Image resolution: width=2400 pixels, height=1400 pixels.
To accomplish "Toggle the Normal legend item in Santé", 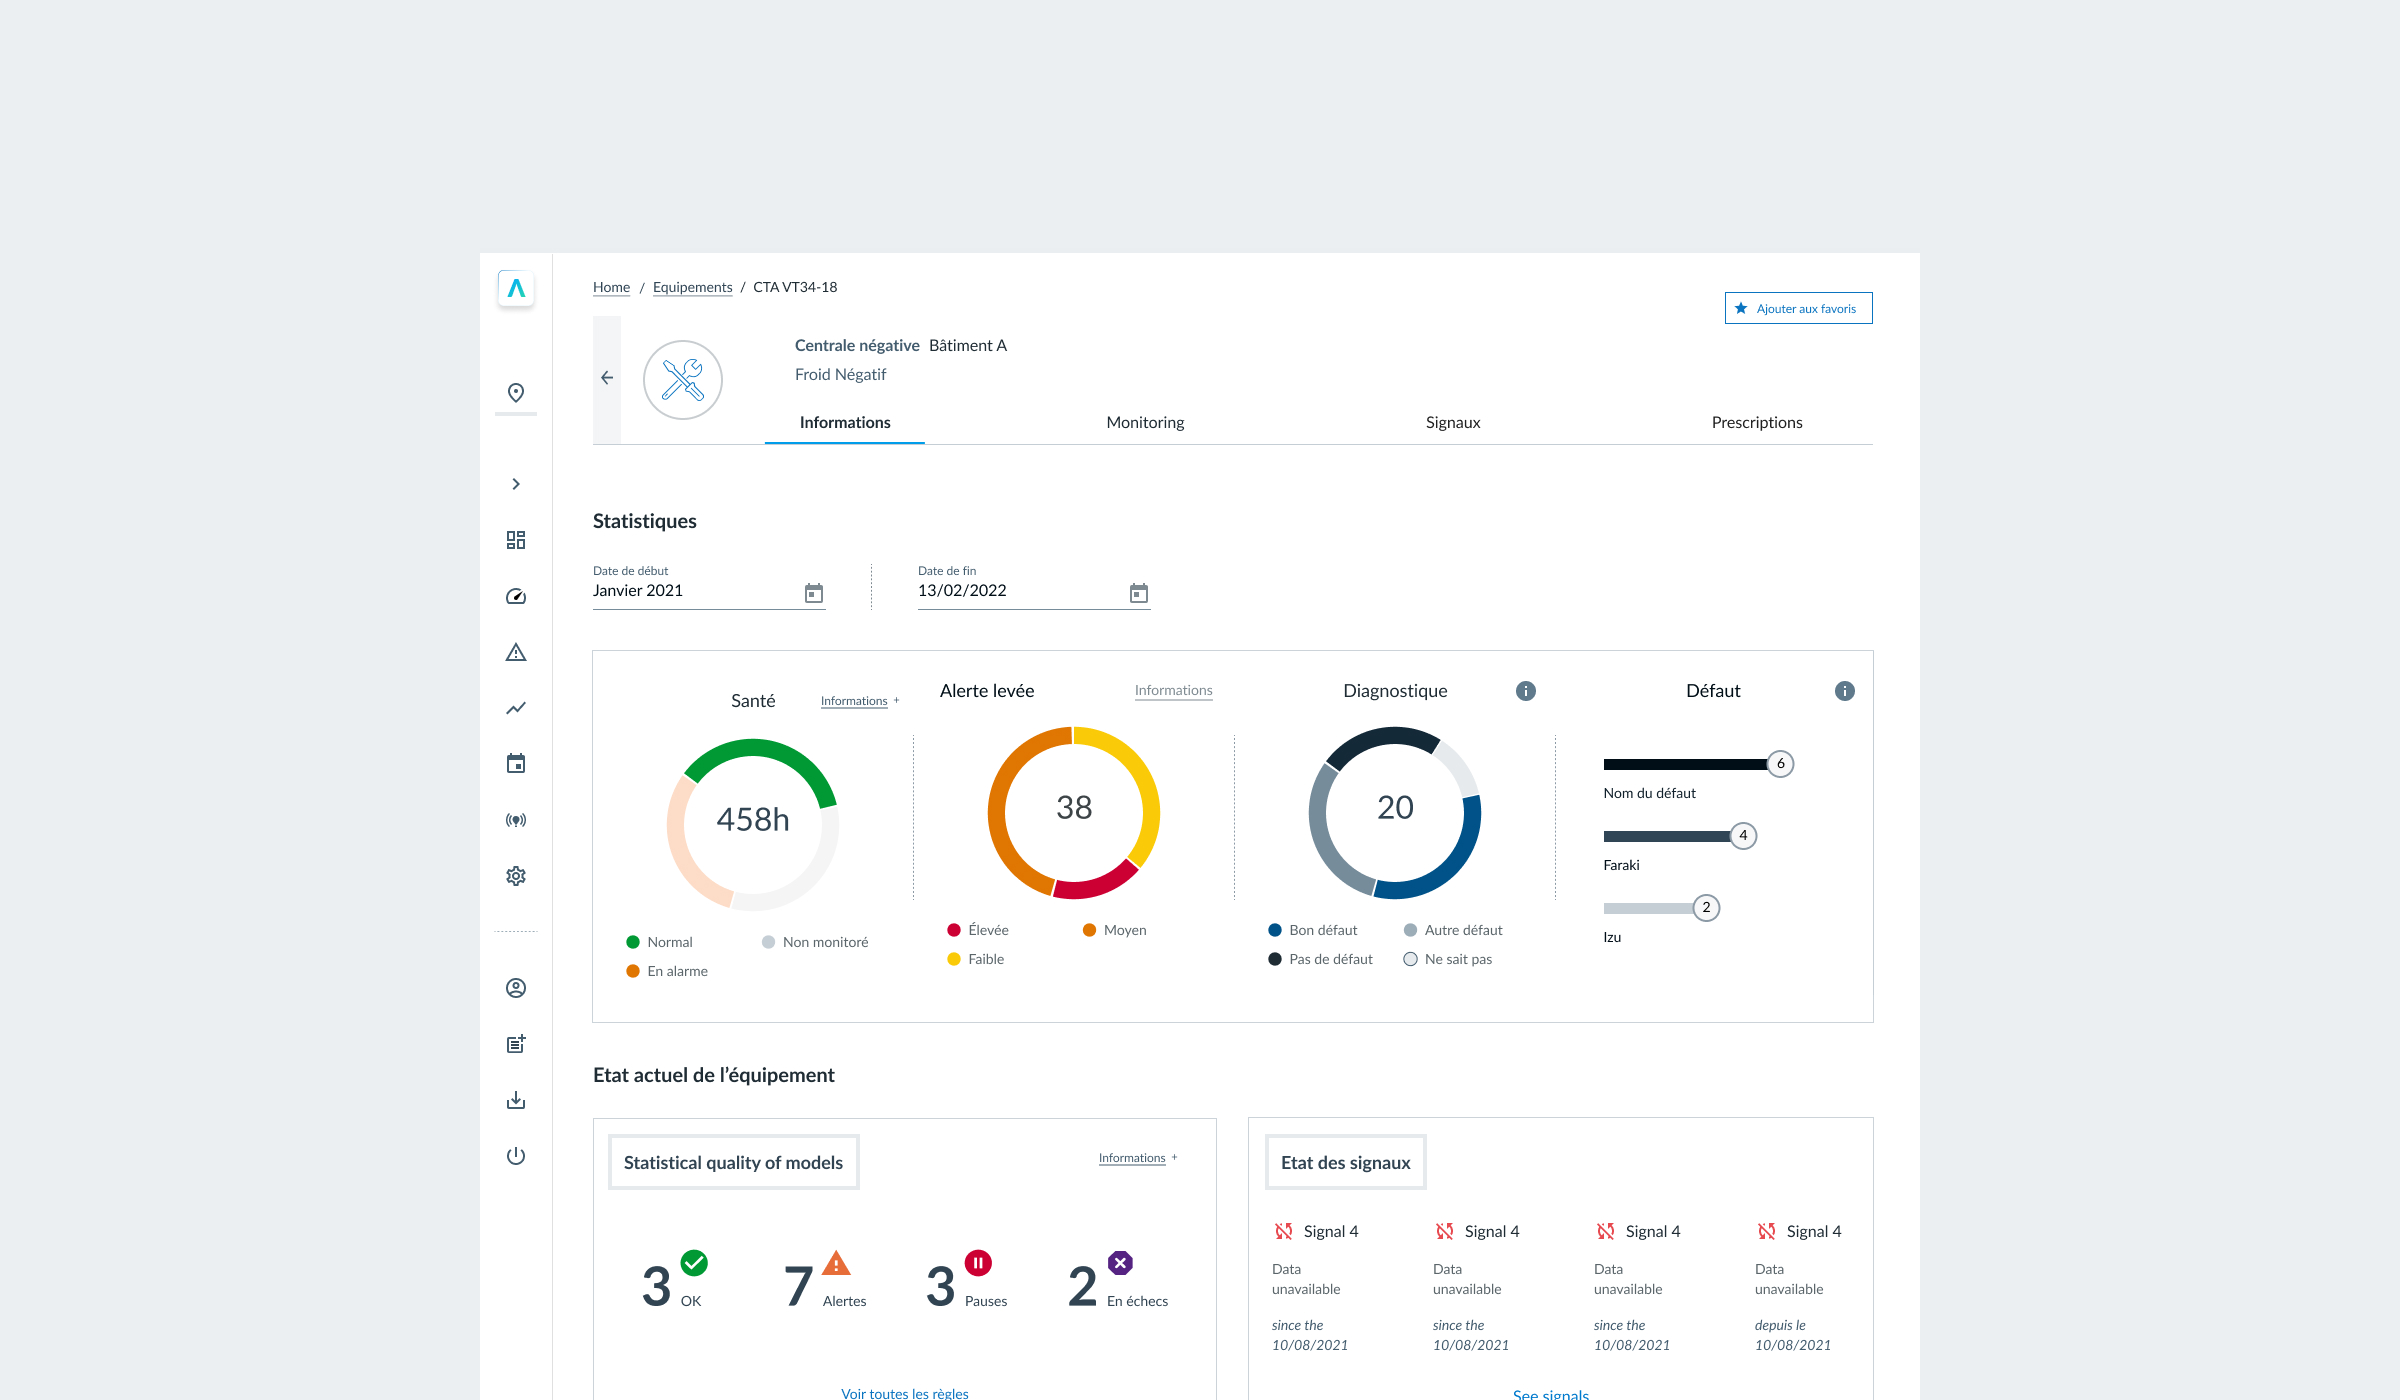I will click(x=660, y=942).
